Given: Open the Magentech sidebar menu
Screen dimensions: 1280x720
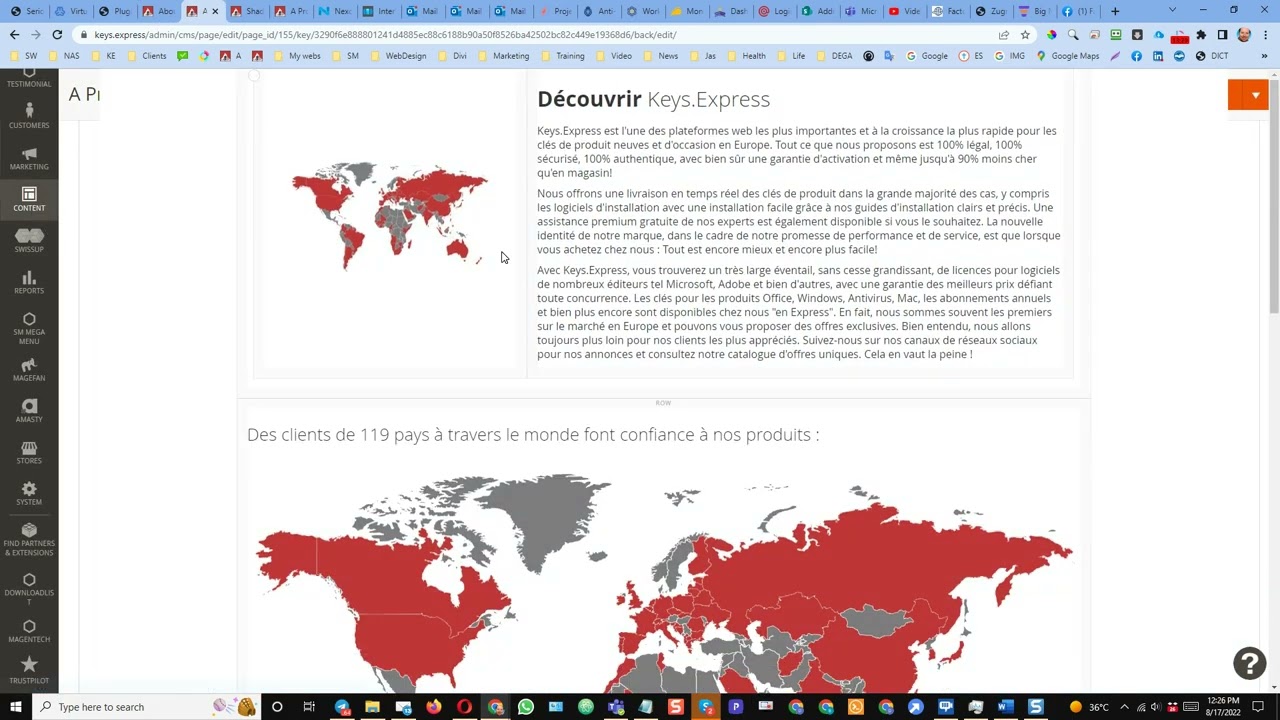Looking at the screenshot, I should pos(29,631).
